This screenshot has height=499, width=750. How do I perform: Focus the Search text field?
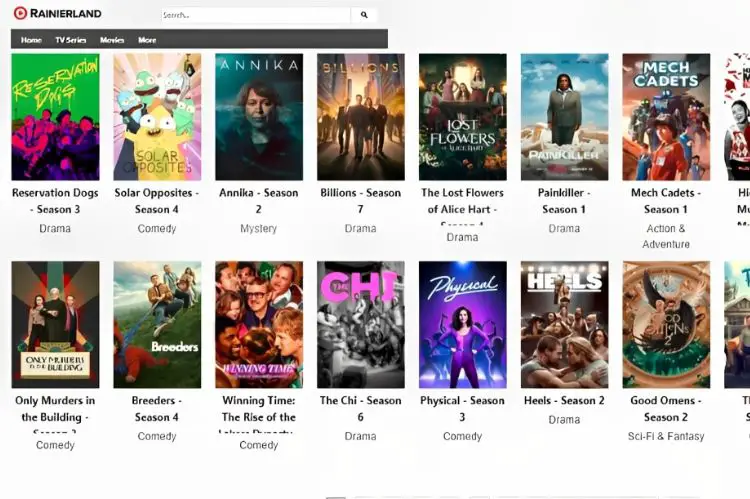tap(256, 15)
